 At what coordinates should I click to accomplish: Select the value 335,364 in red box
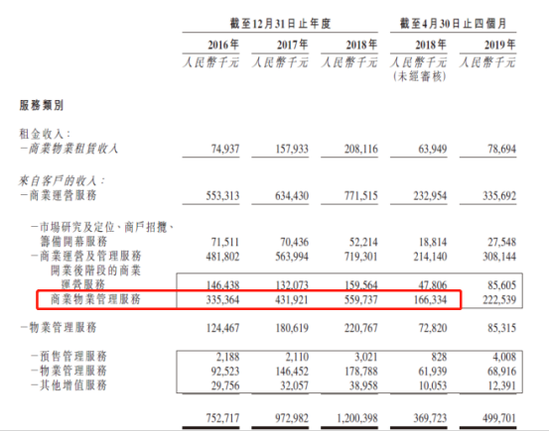(222, 300)
